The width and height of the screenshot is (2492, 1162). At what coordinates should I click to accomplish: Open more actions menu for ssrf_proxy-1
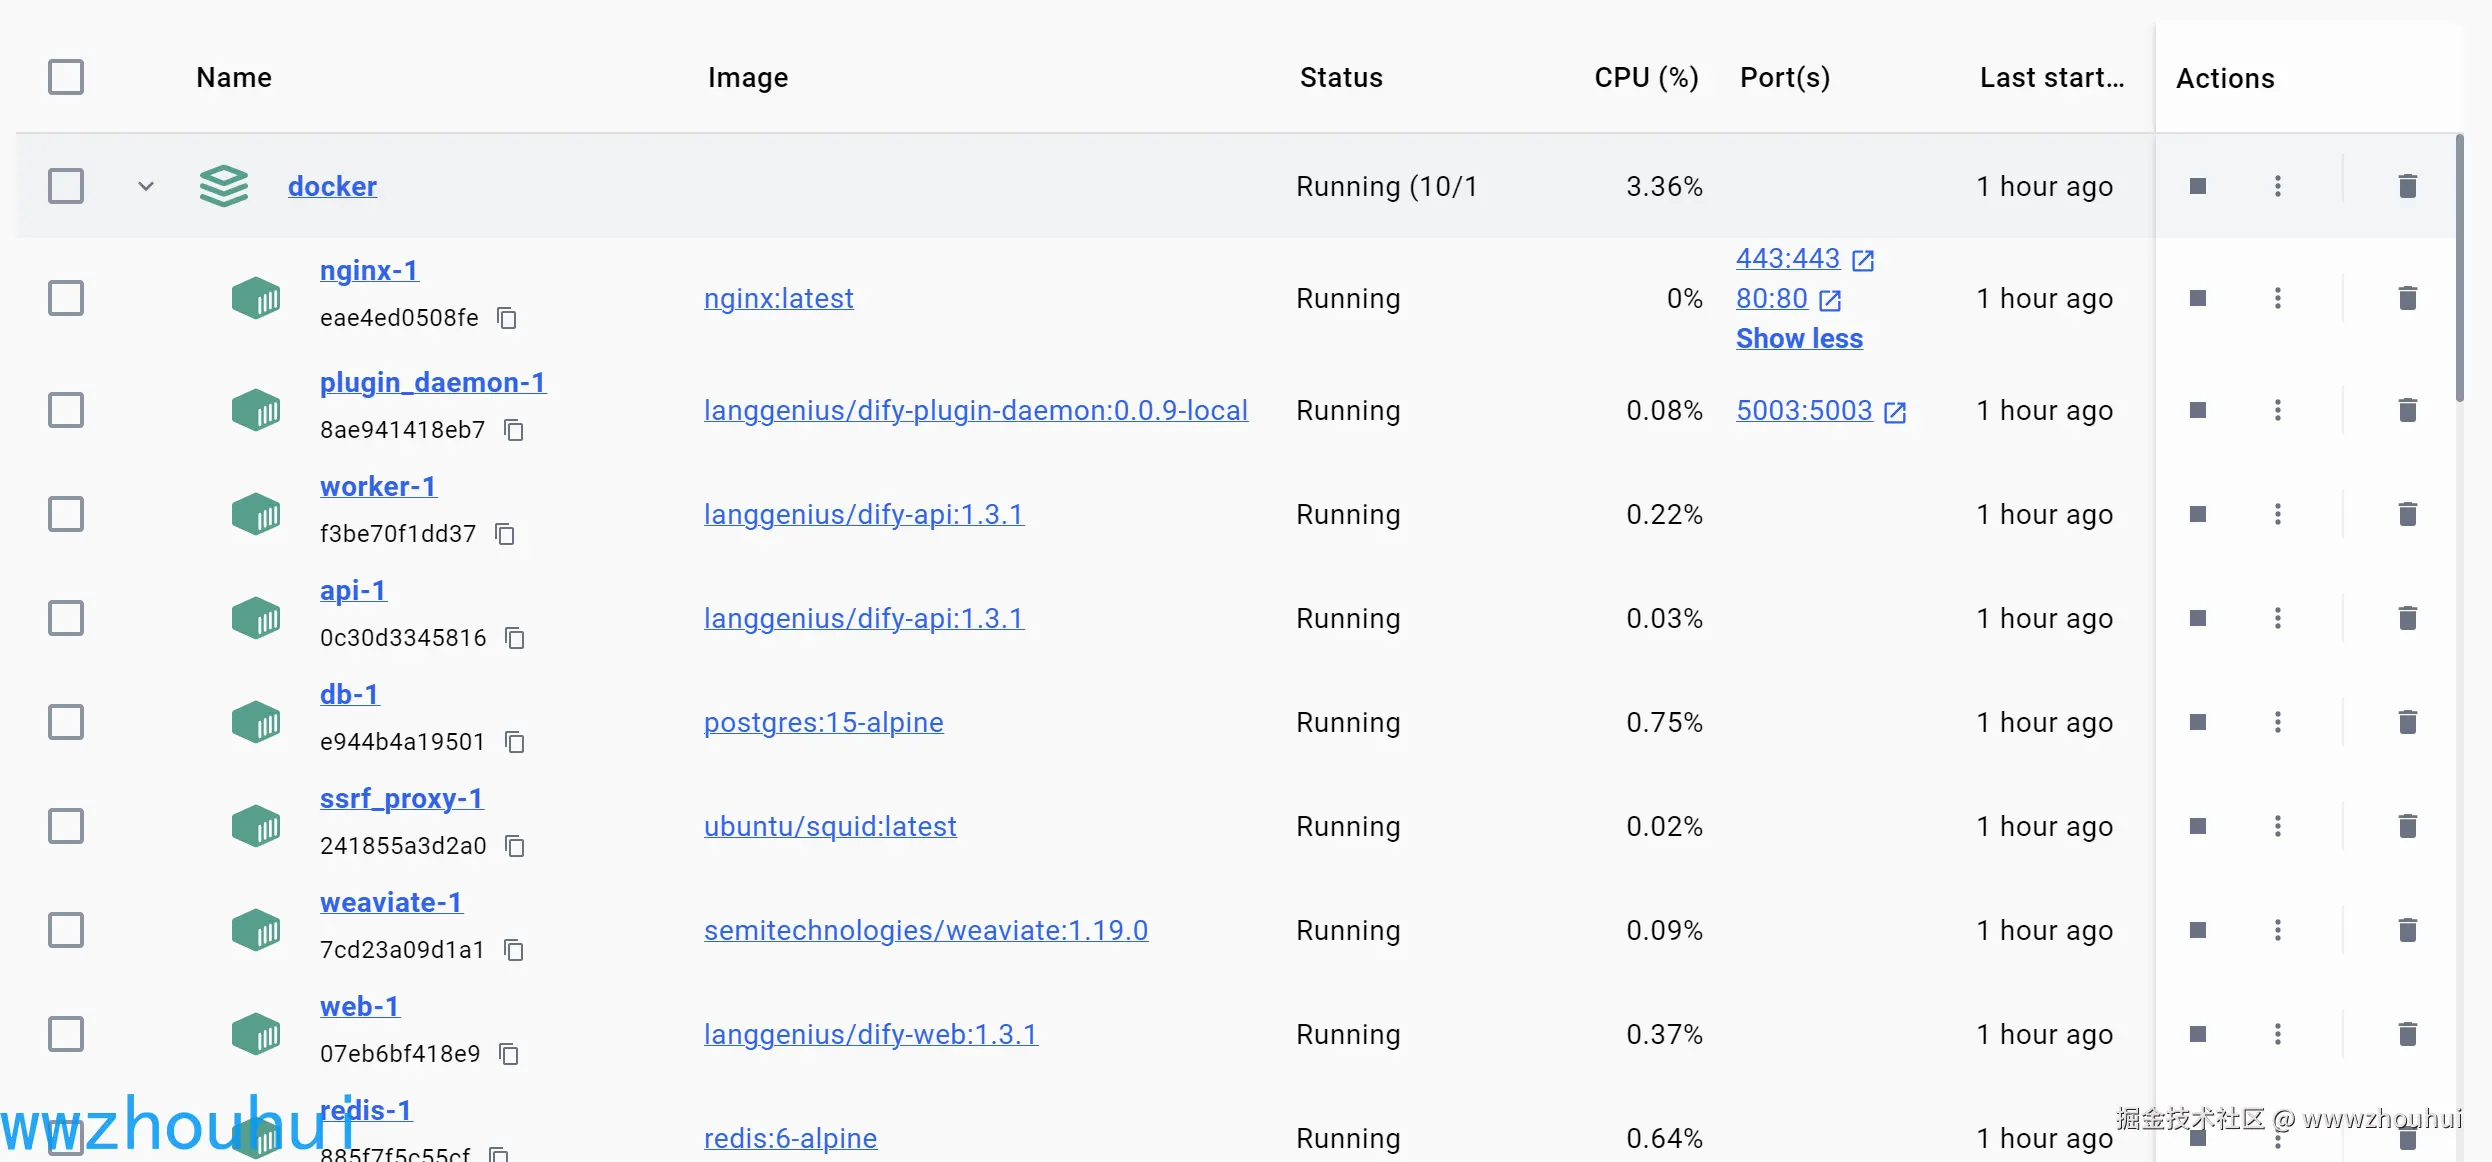pos(2277,826)
